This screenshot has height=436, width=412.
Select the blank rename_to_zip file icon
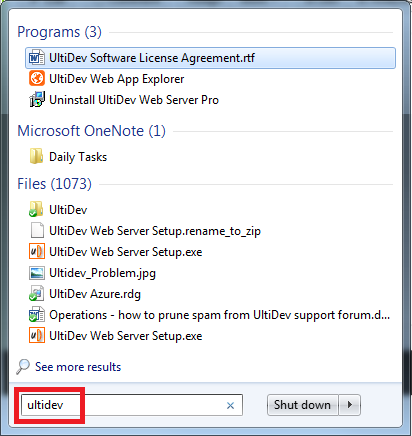pyautogui.click(x=36, y=231)
